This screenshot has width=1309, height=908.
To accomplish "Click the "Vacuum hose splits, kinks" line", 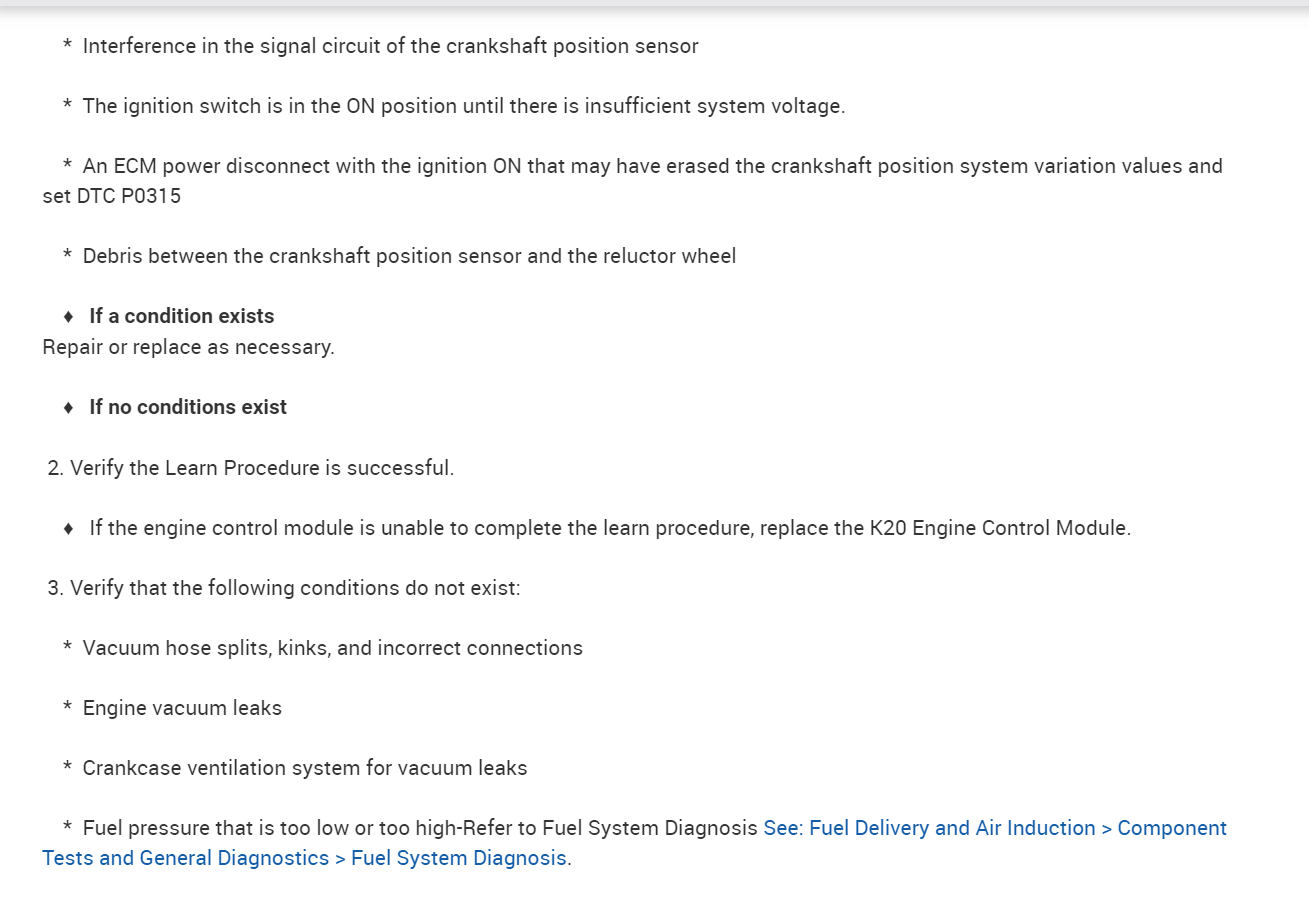I will 332,648.
